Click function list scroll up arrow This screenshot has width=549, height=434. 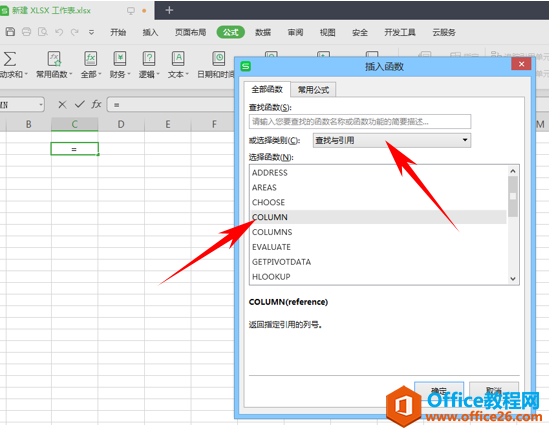[x=513, y=171]
